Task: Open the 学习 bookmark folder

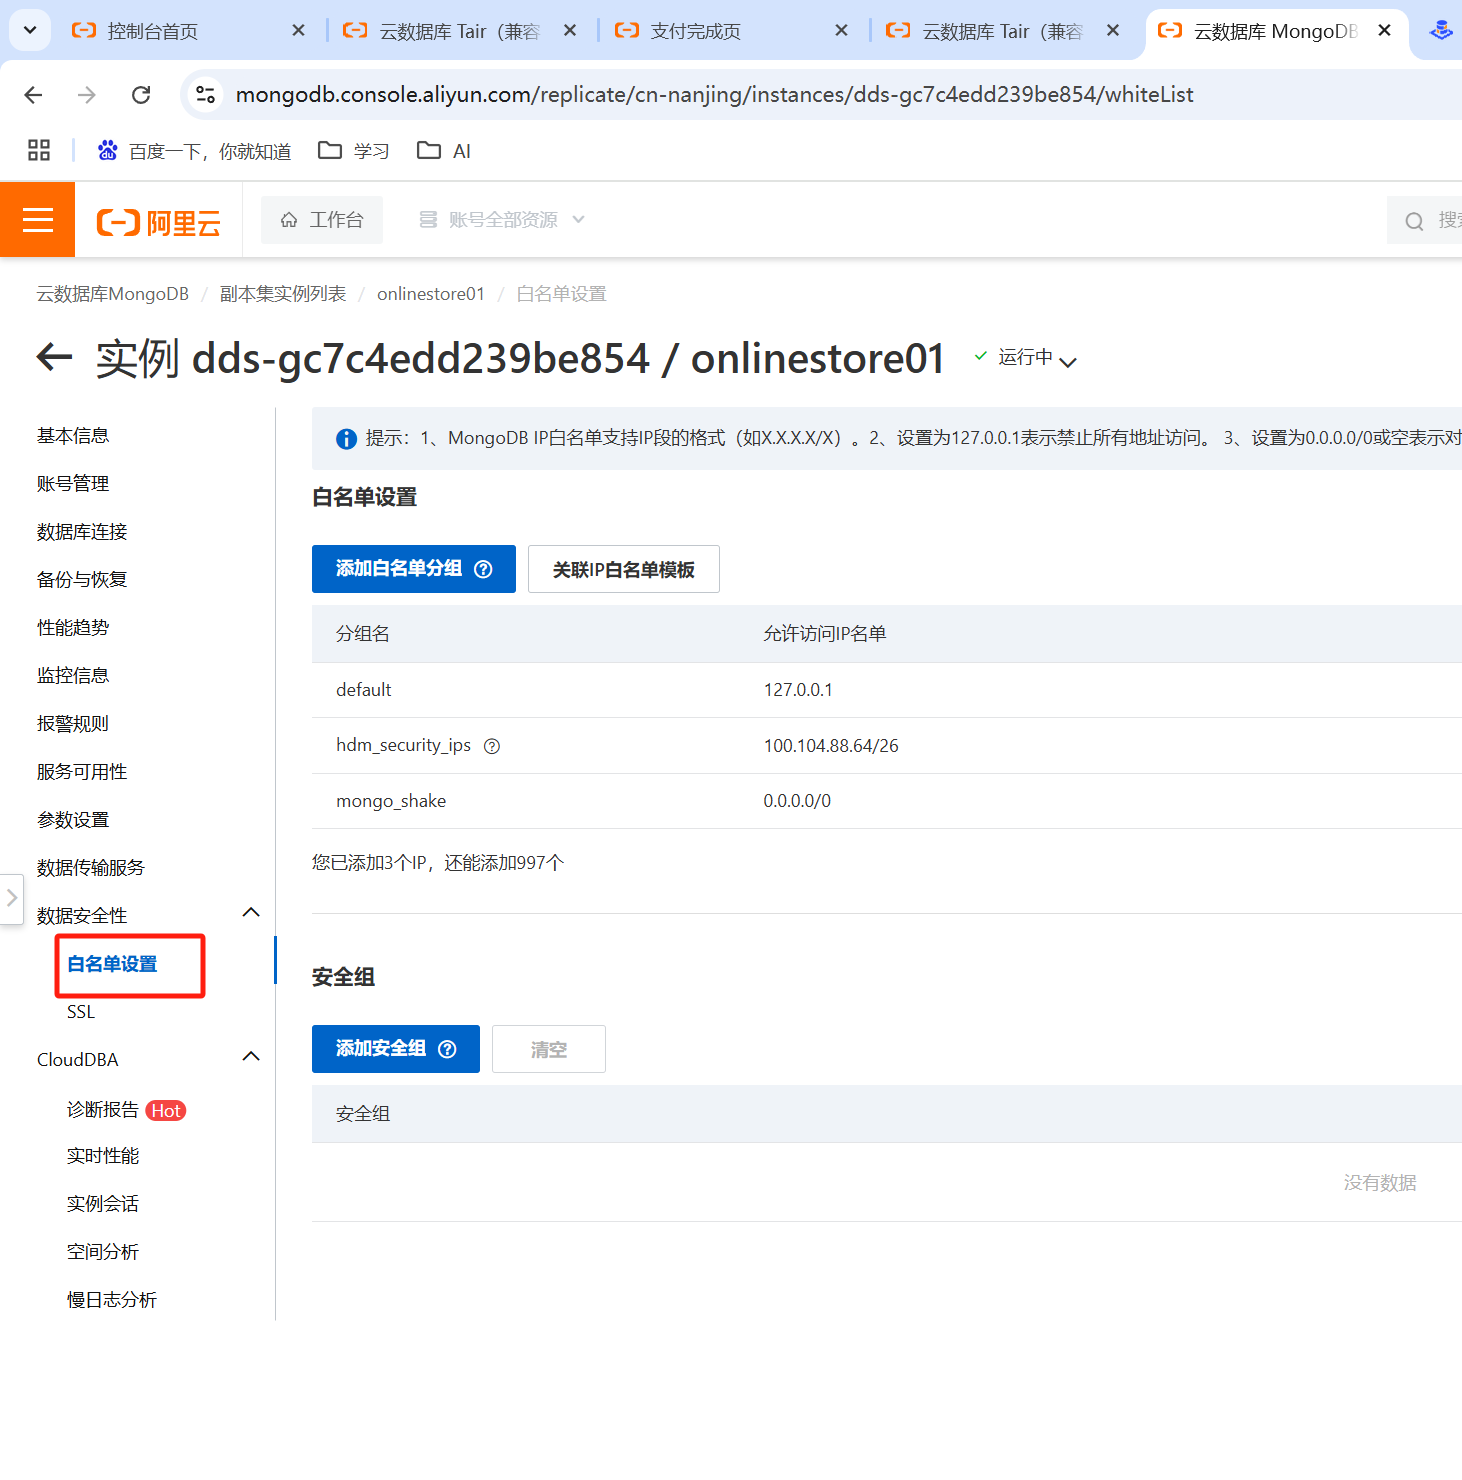Action: (354, 151)
